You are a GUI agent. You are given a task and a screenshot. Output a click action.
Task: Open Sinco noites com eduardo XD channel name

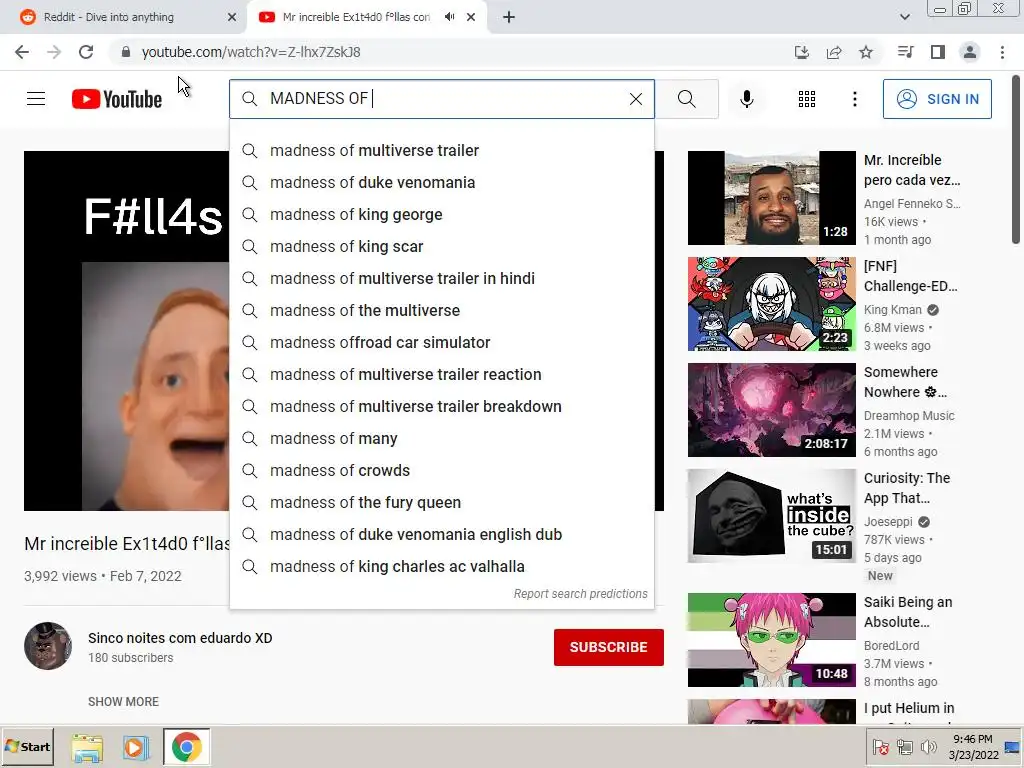coord(180,638)
